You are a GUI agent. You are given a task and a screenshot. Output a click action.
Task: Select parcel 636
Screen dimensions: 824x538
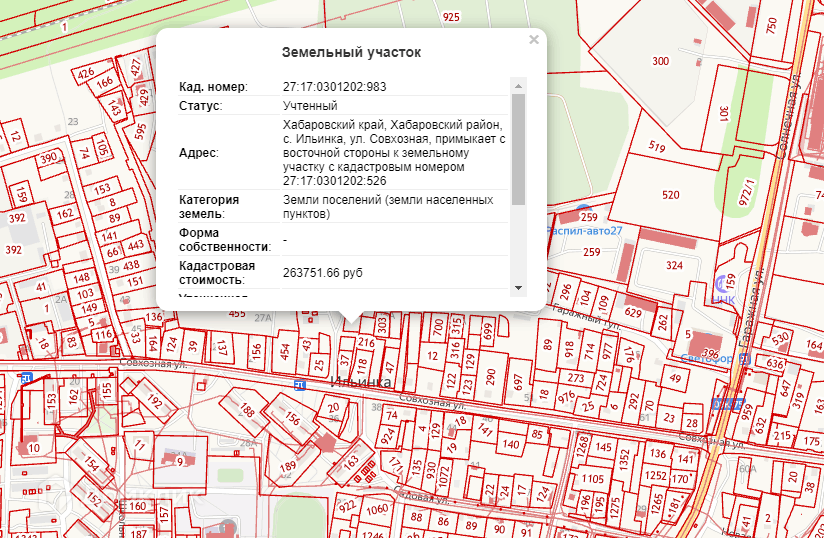[x=775, y=364]
